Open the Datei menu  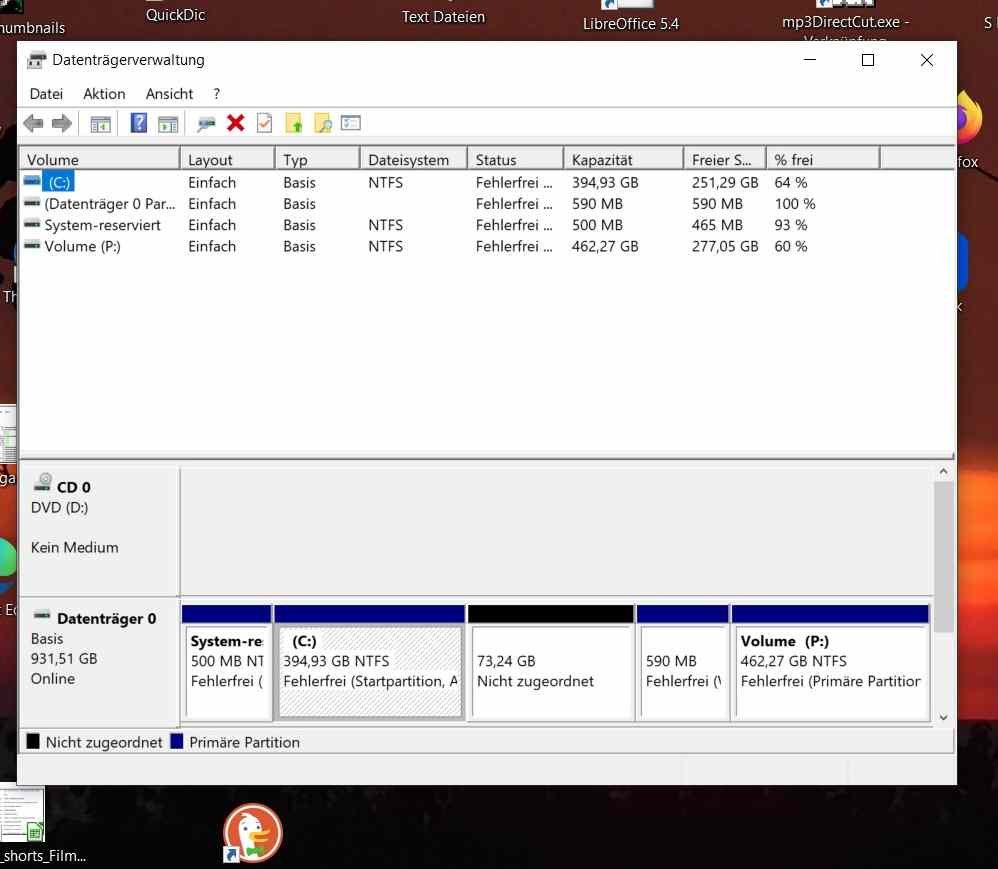coord(46,94)
